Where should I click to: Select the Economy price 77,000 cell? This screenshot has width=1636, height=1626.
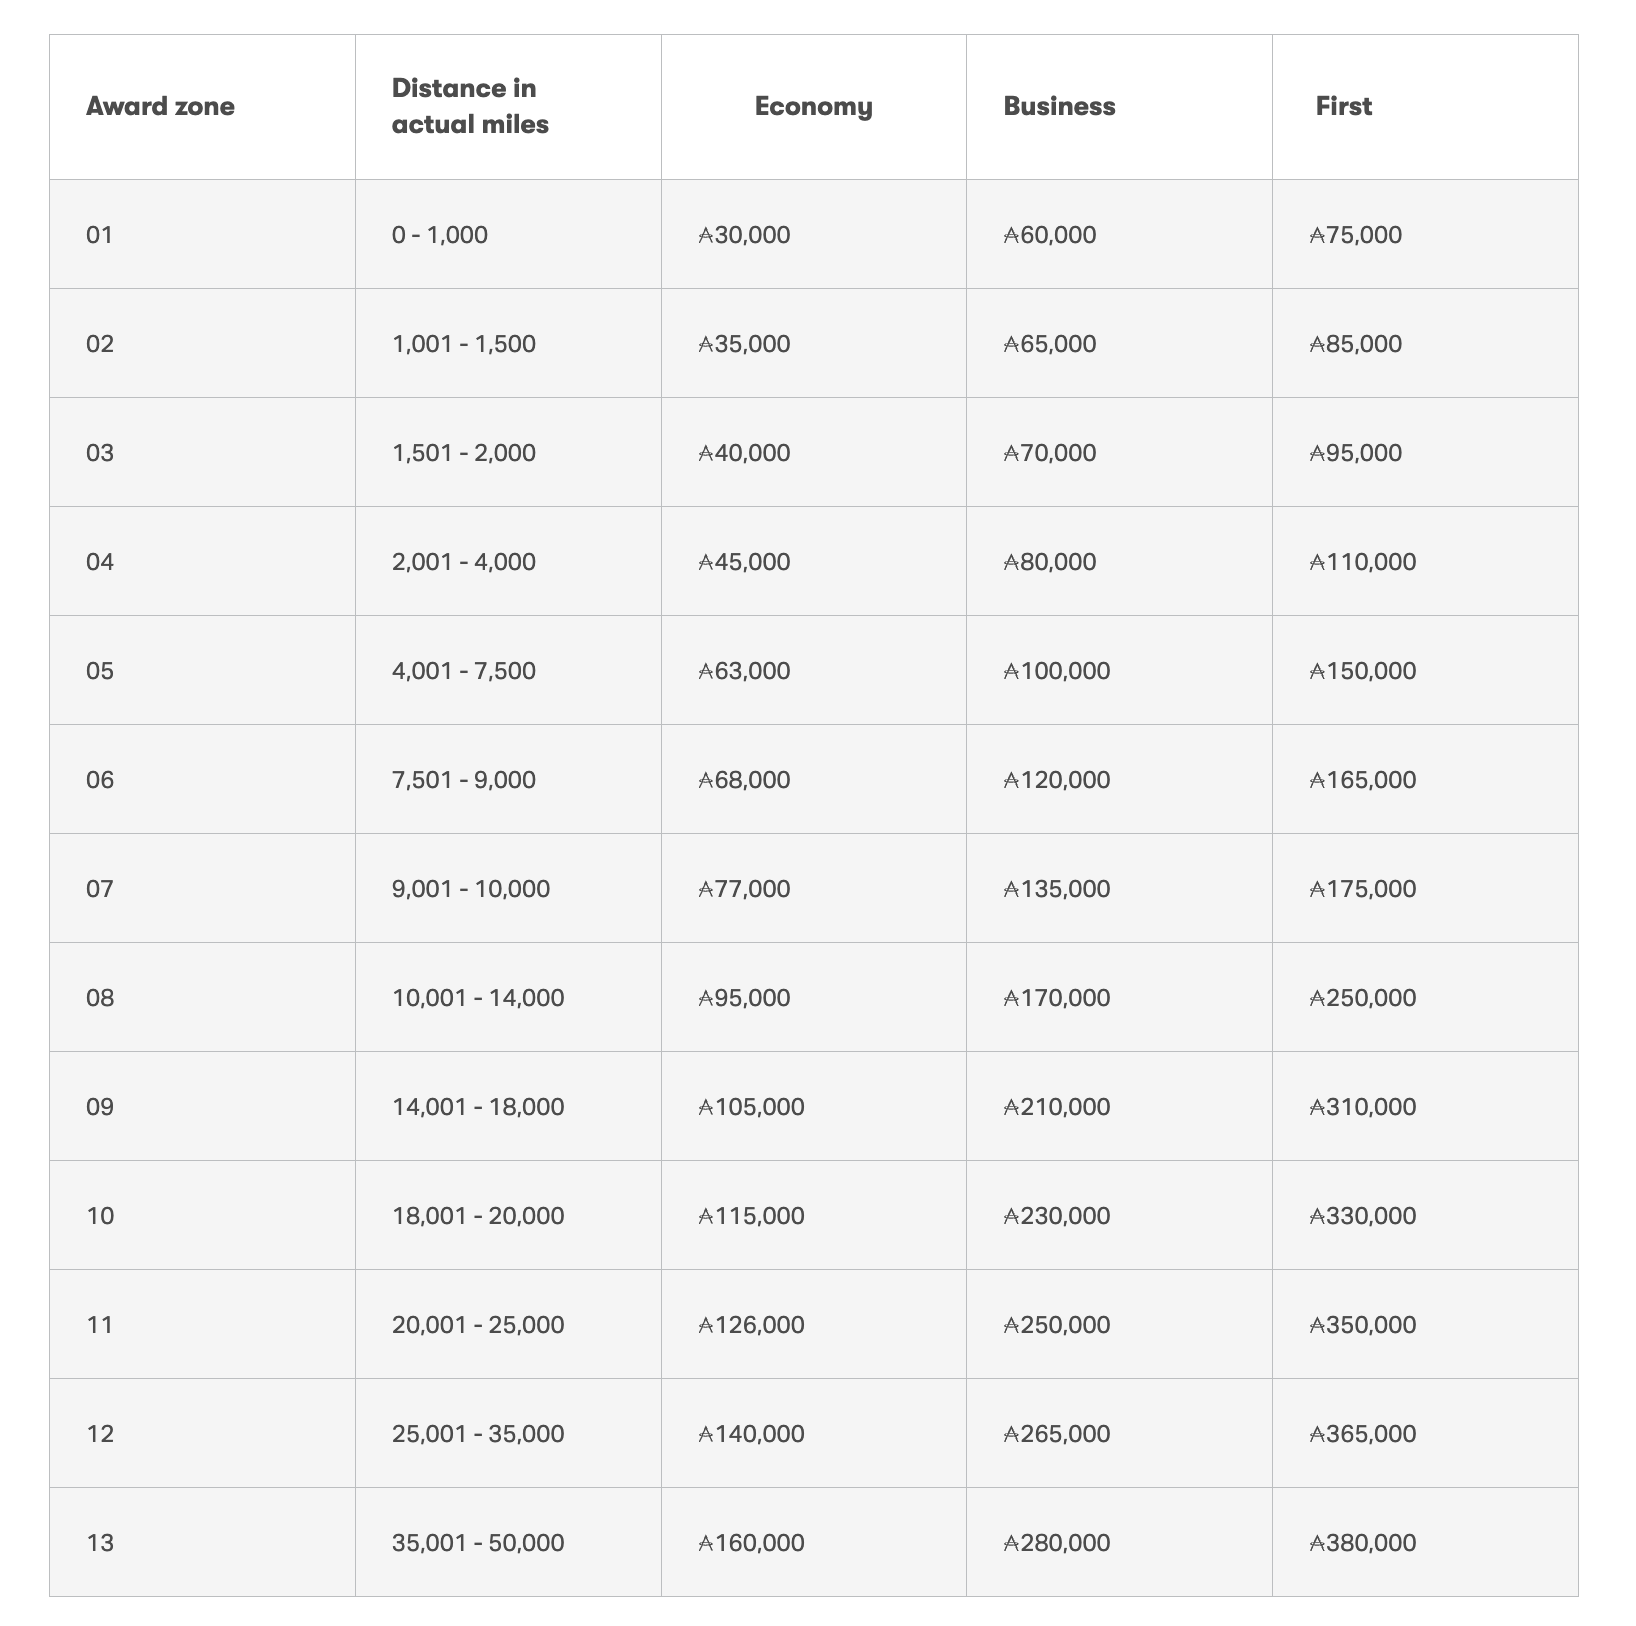pos(813,889)
